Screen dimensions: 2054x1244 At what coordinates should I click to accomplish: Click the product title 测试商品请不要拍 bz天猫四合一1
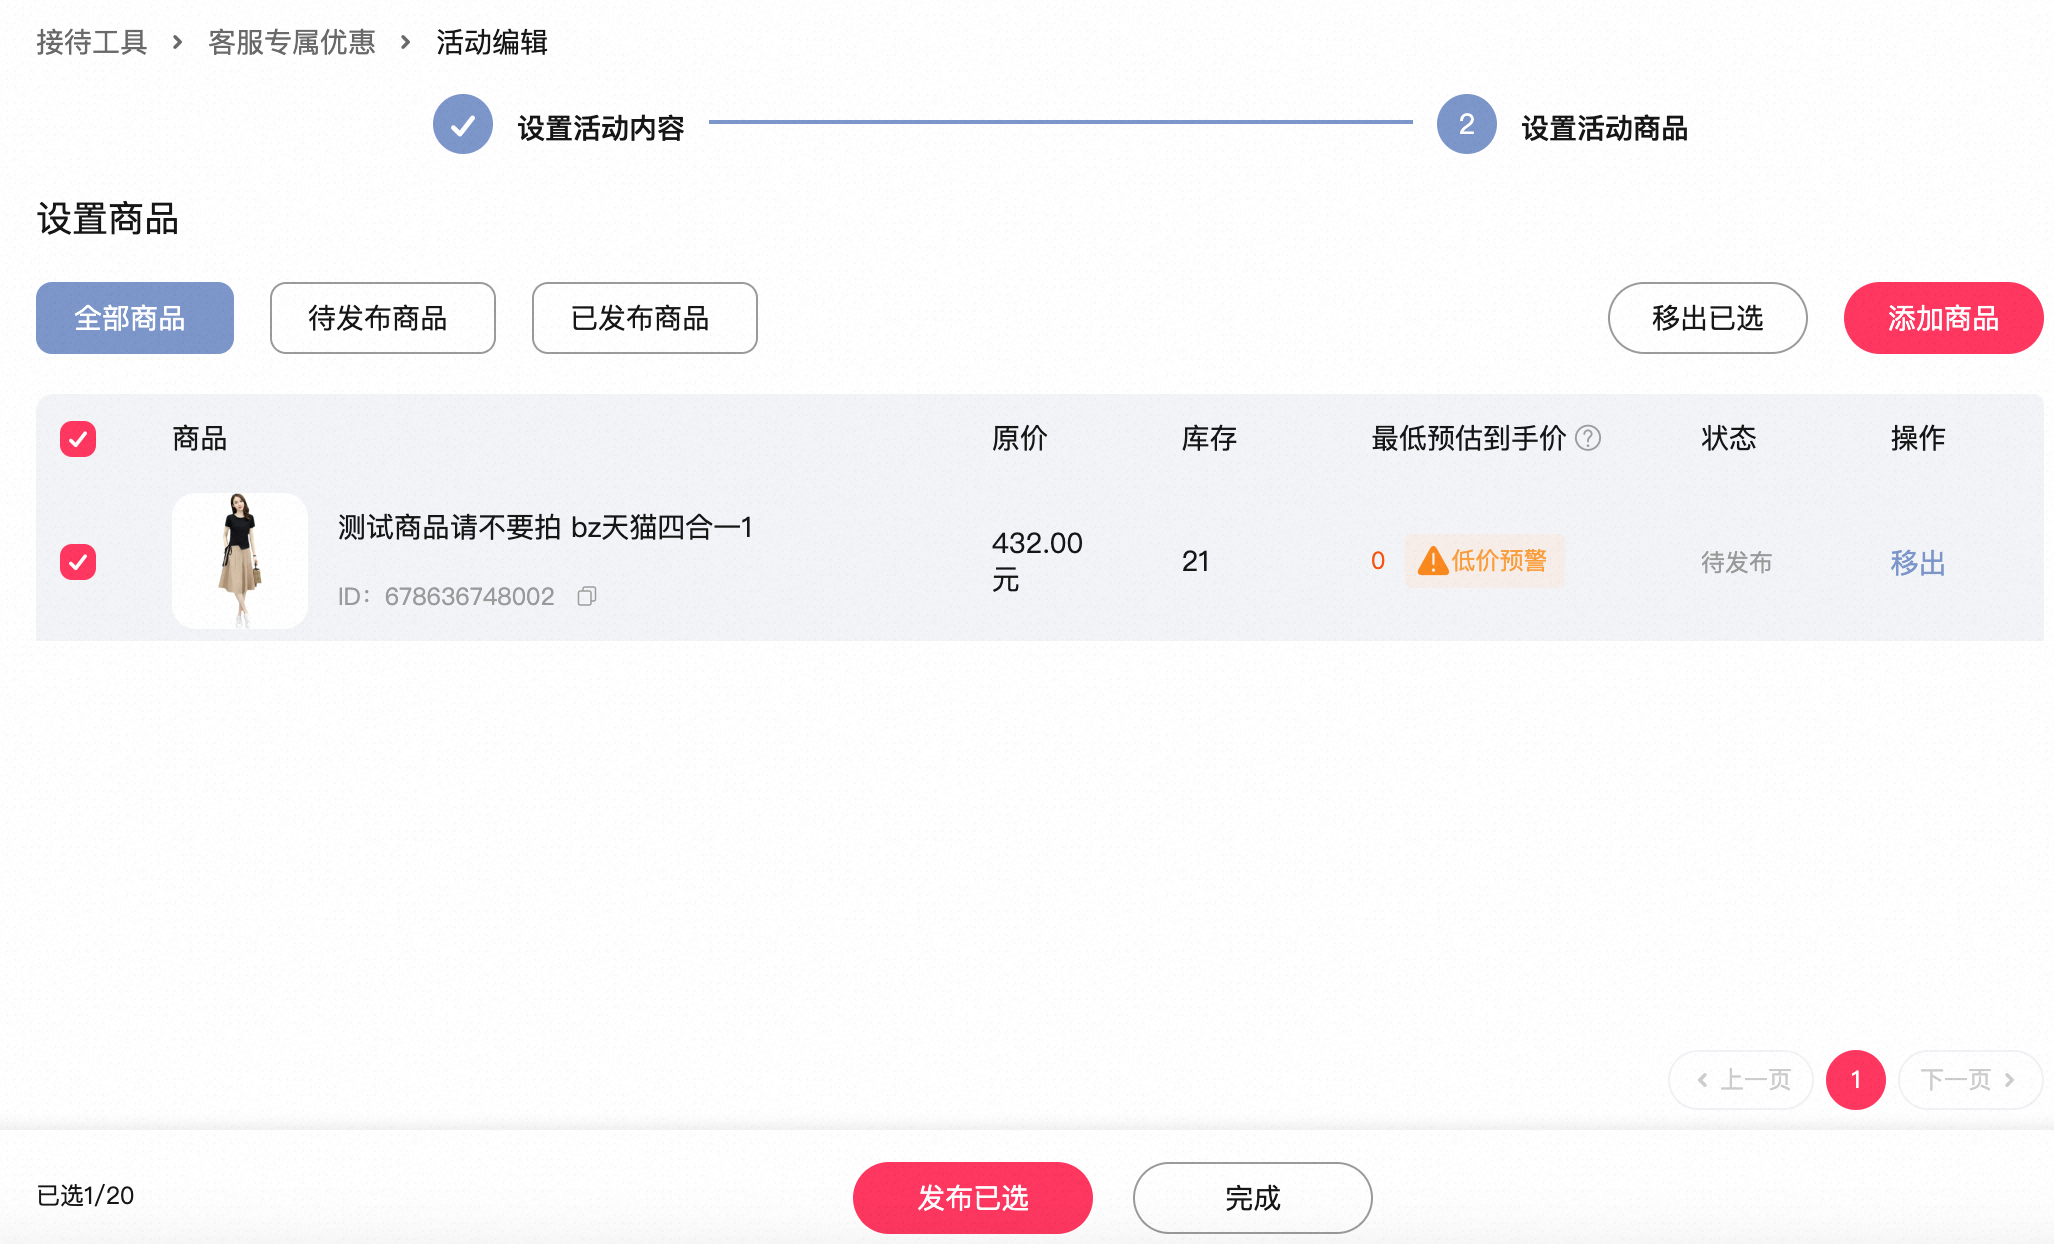pyautogui.click(x=545, y=527)
